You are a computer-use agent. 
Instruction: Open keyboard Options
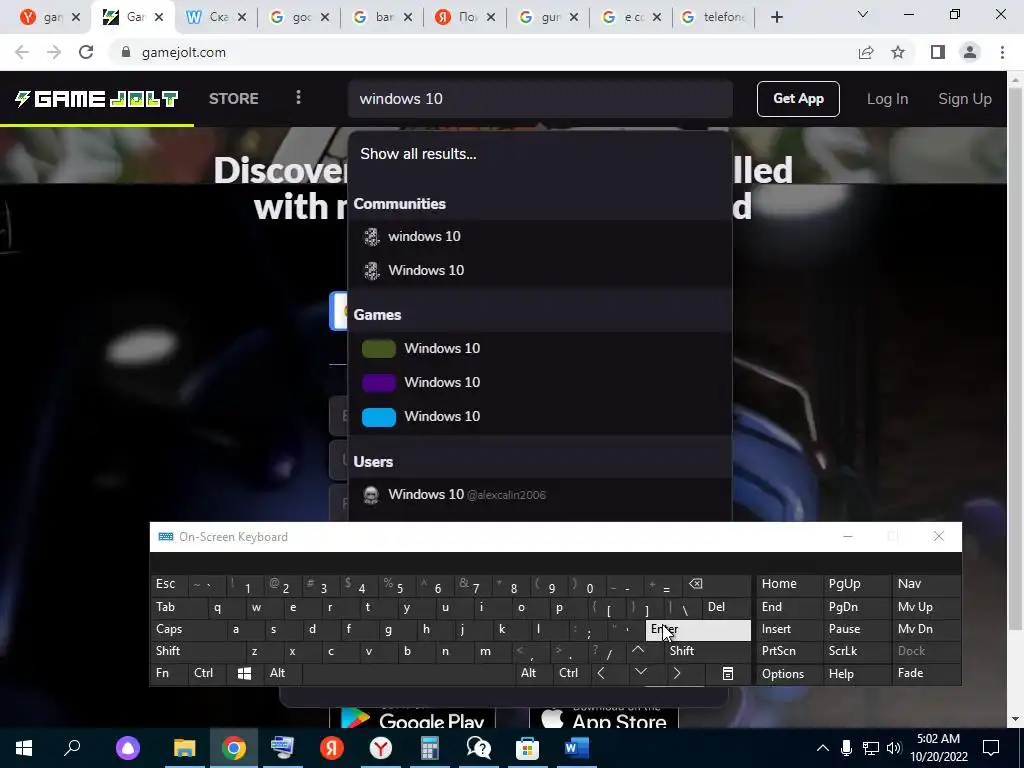[x=790, y=673]
